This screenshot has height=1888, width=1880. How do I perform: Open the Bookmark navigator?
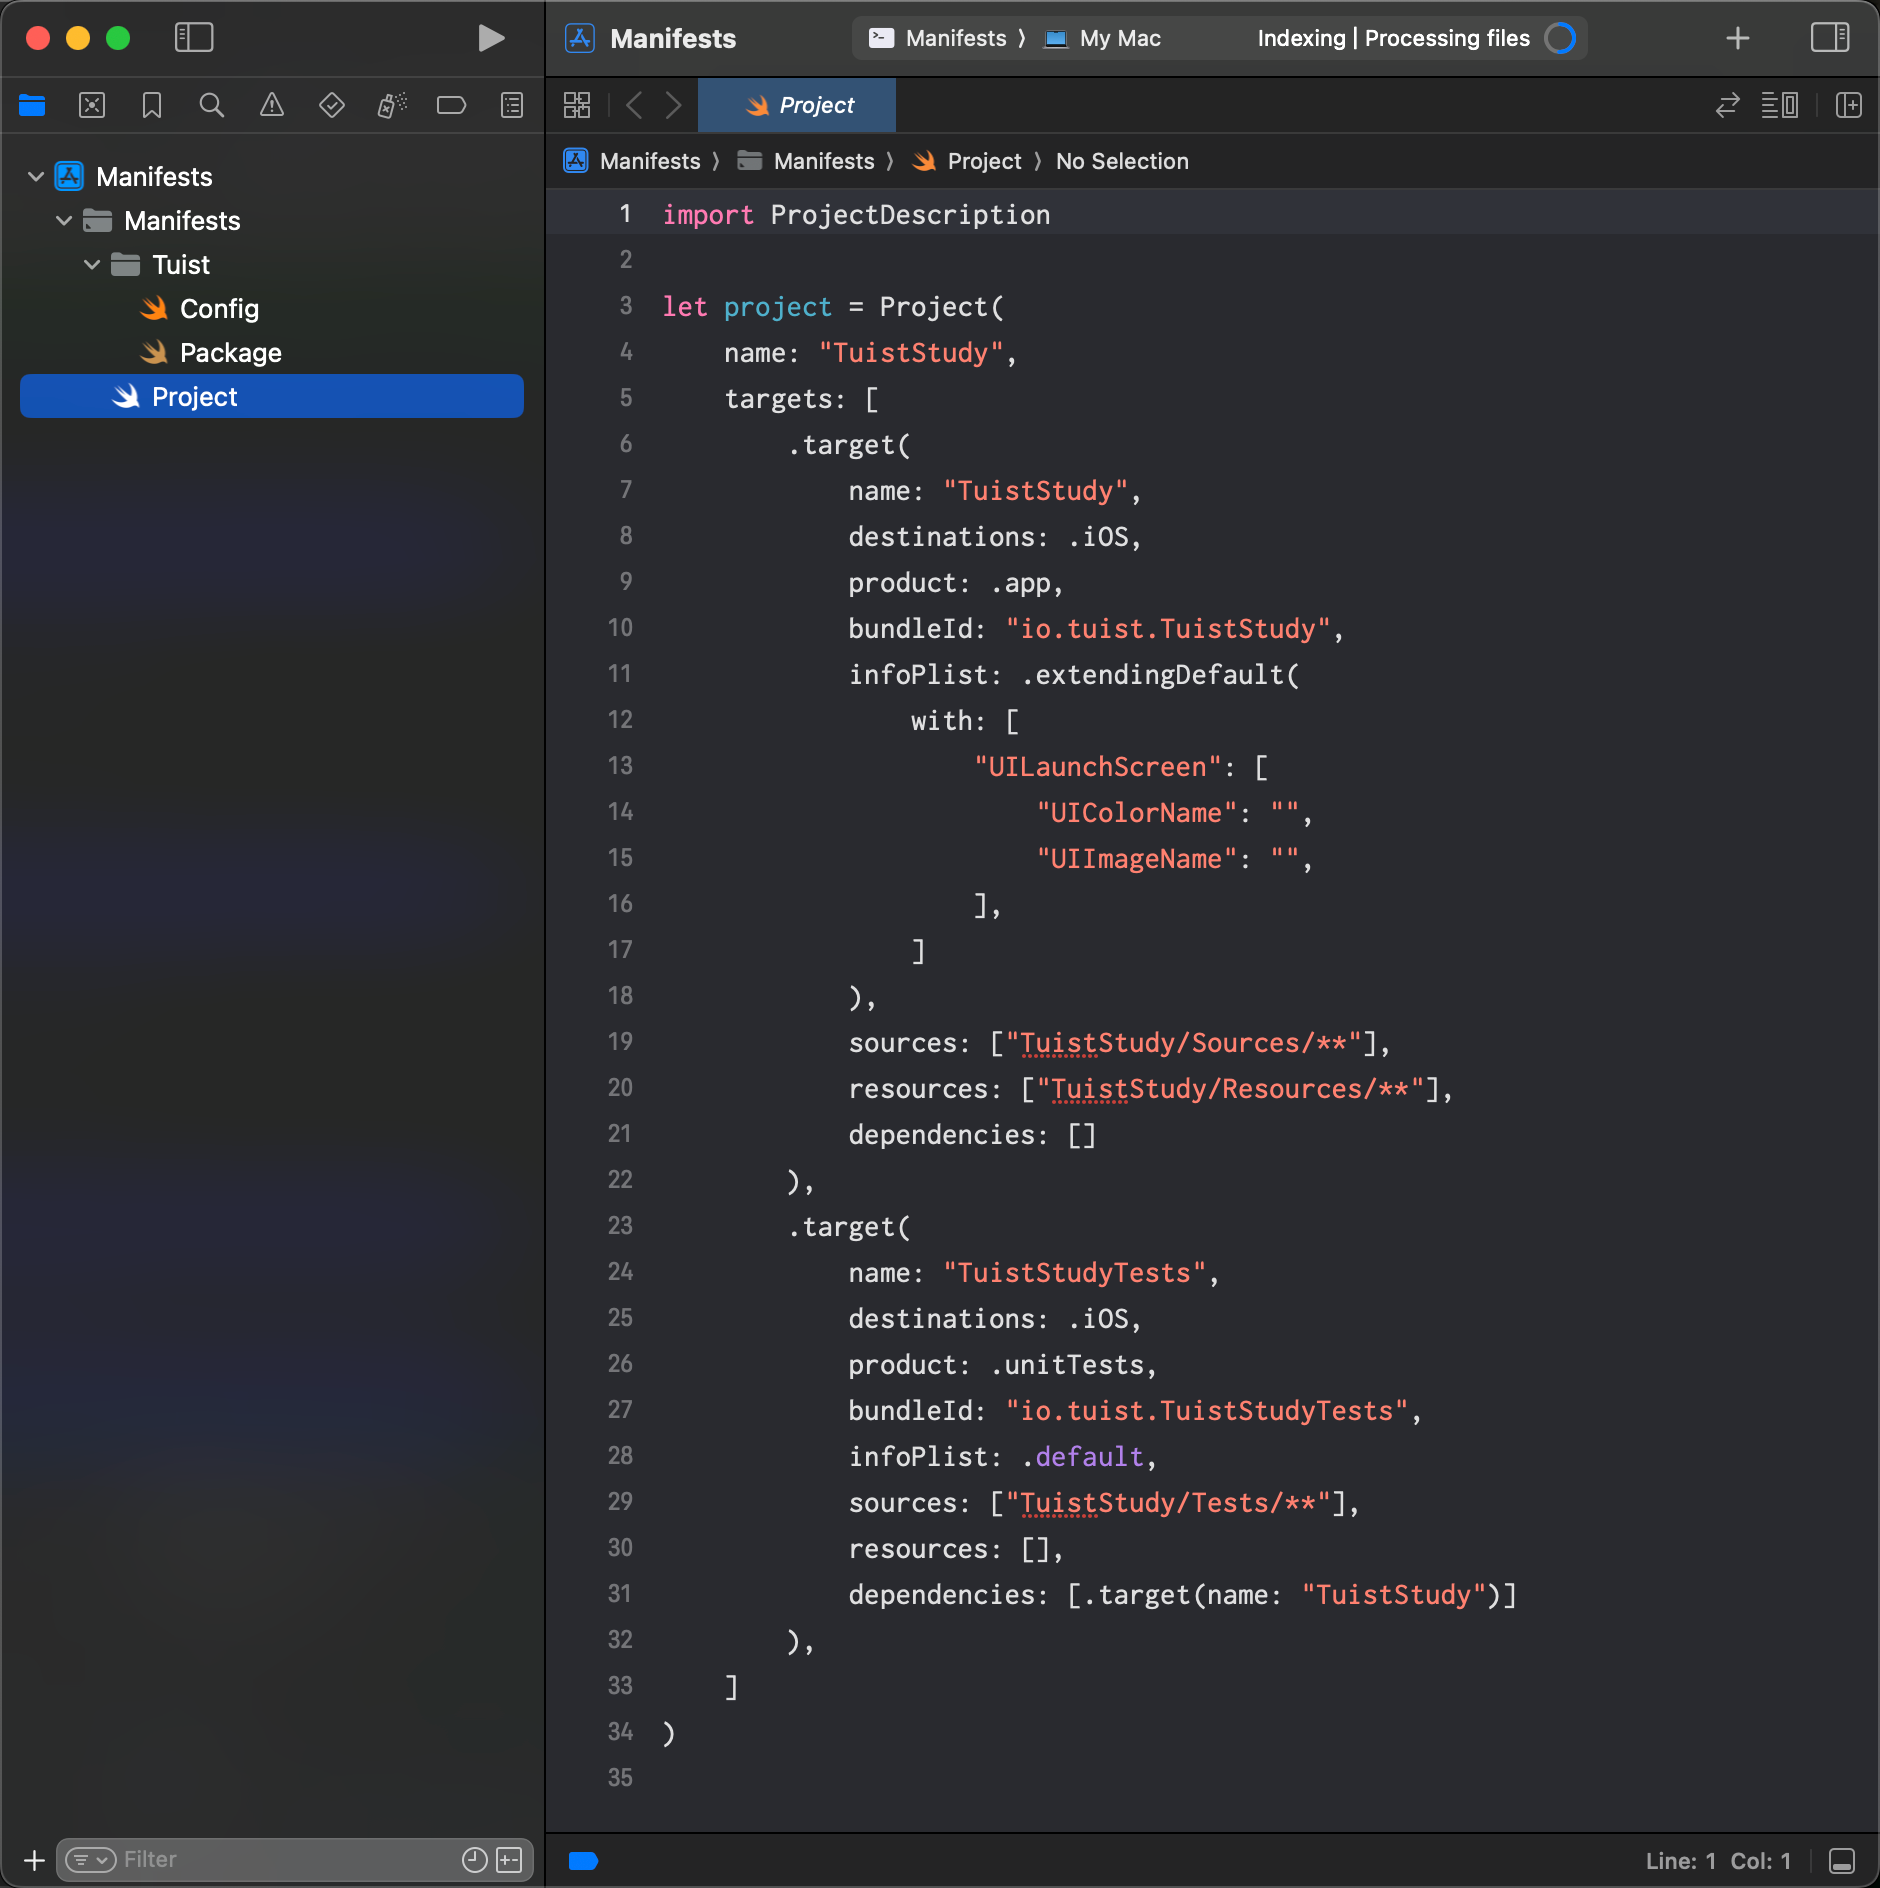pyautogui.click(x=152, y=105)
